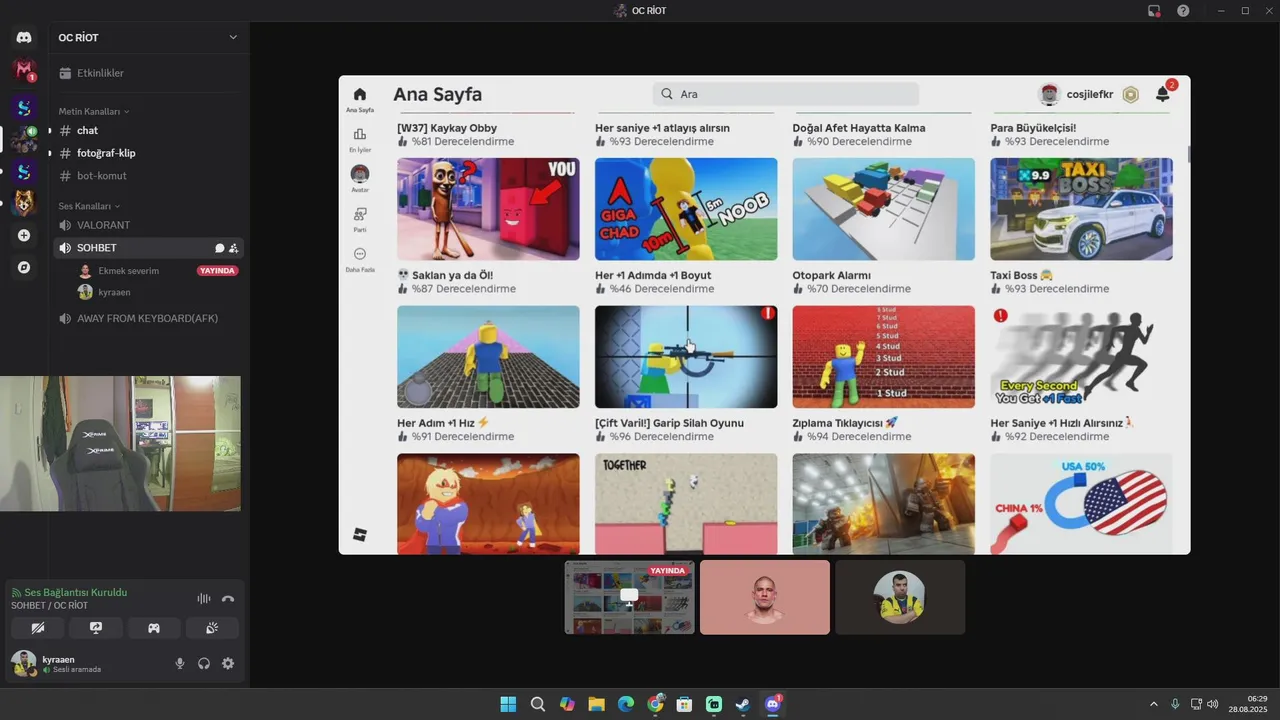Click the Ara search field

786,94
